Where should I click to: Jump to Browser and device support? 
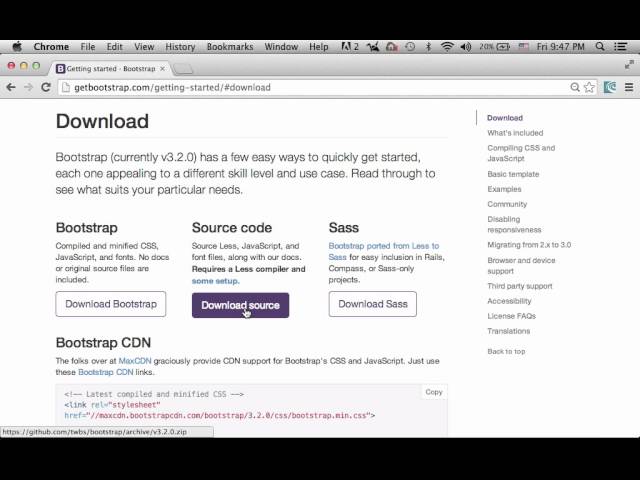point(521,266)
